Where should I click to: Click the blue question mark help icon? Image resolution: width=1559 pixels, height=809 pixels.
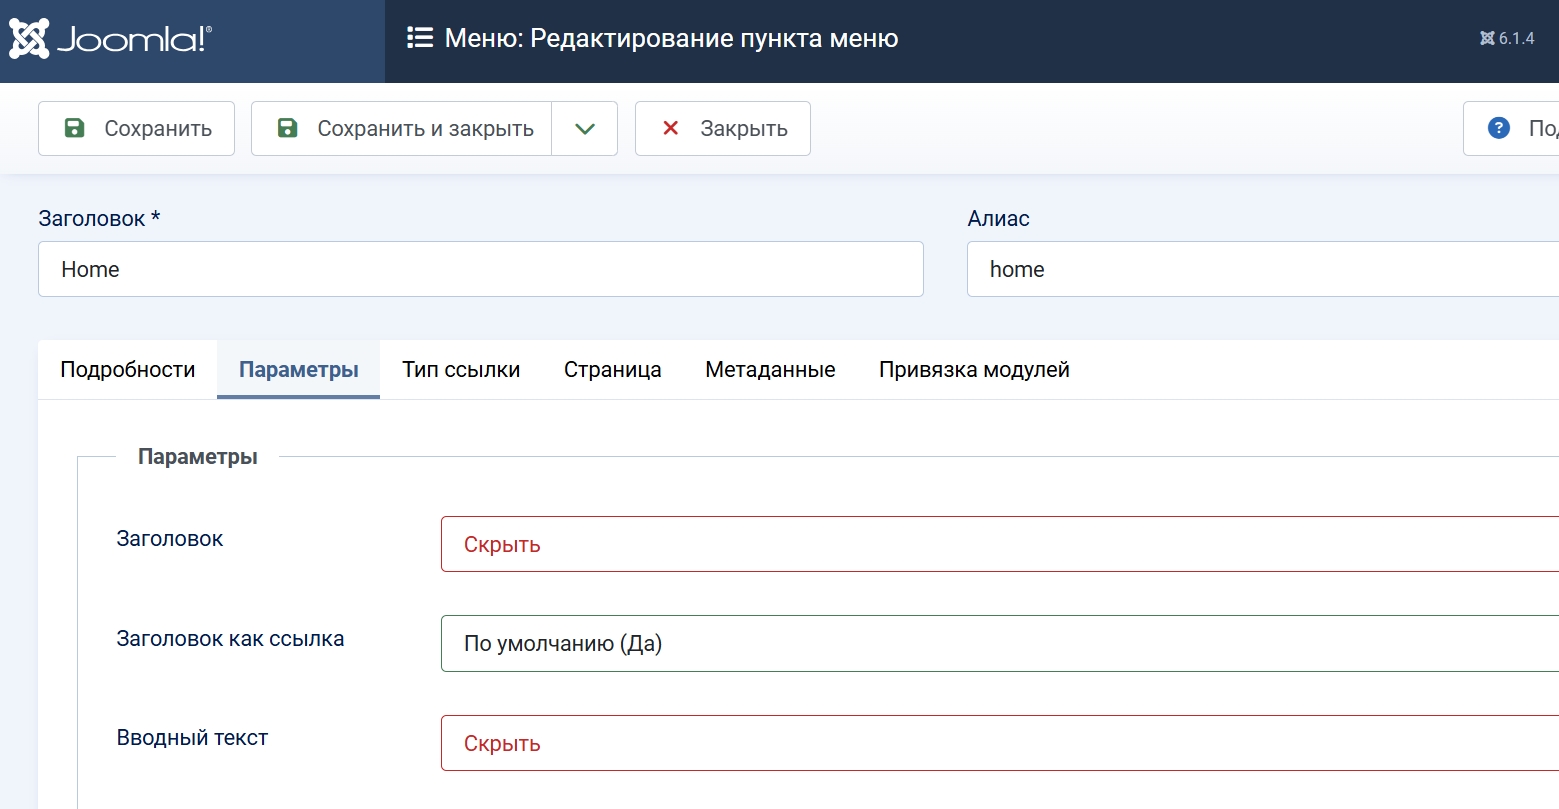1499,128
